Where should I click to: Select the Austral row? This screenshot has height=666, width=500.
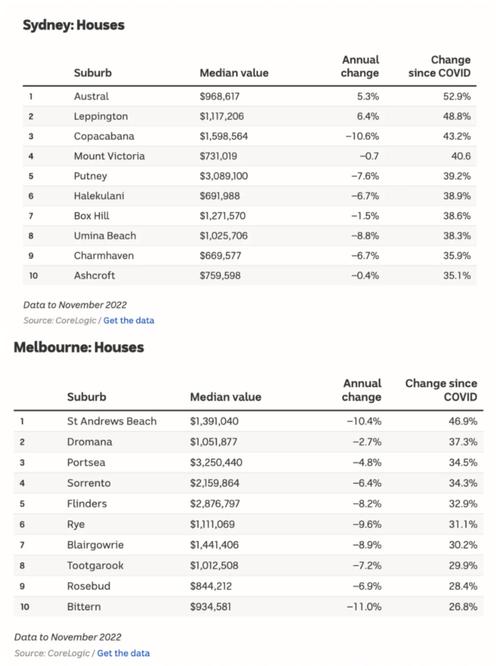(249, 96)
